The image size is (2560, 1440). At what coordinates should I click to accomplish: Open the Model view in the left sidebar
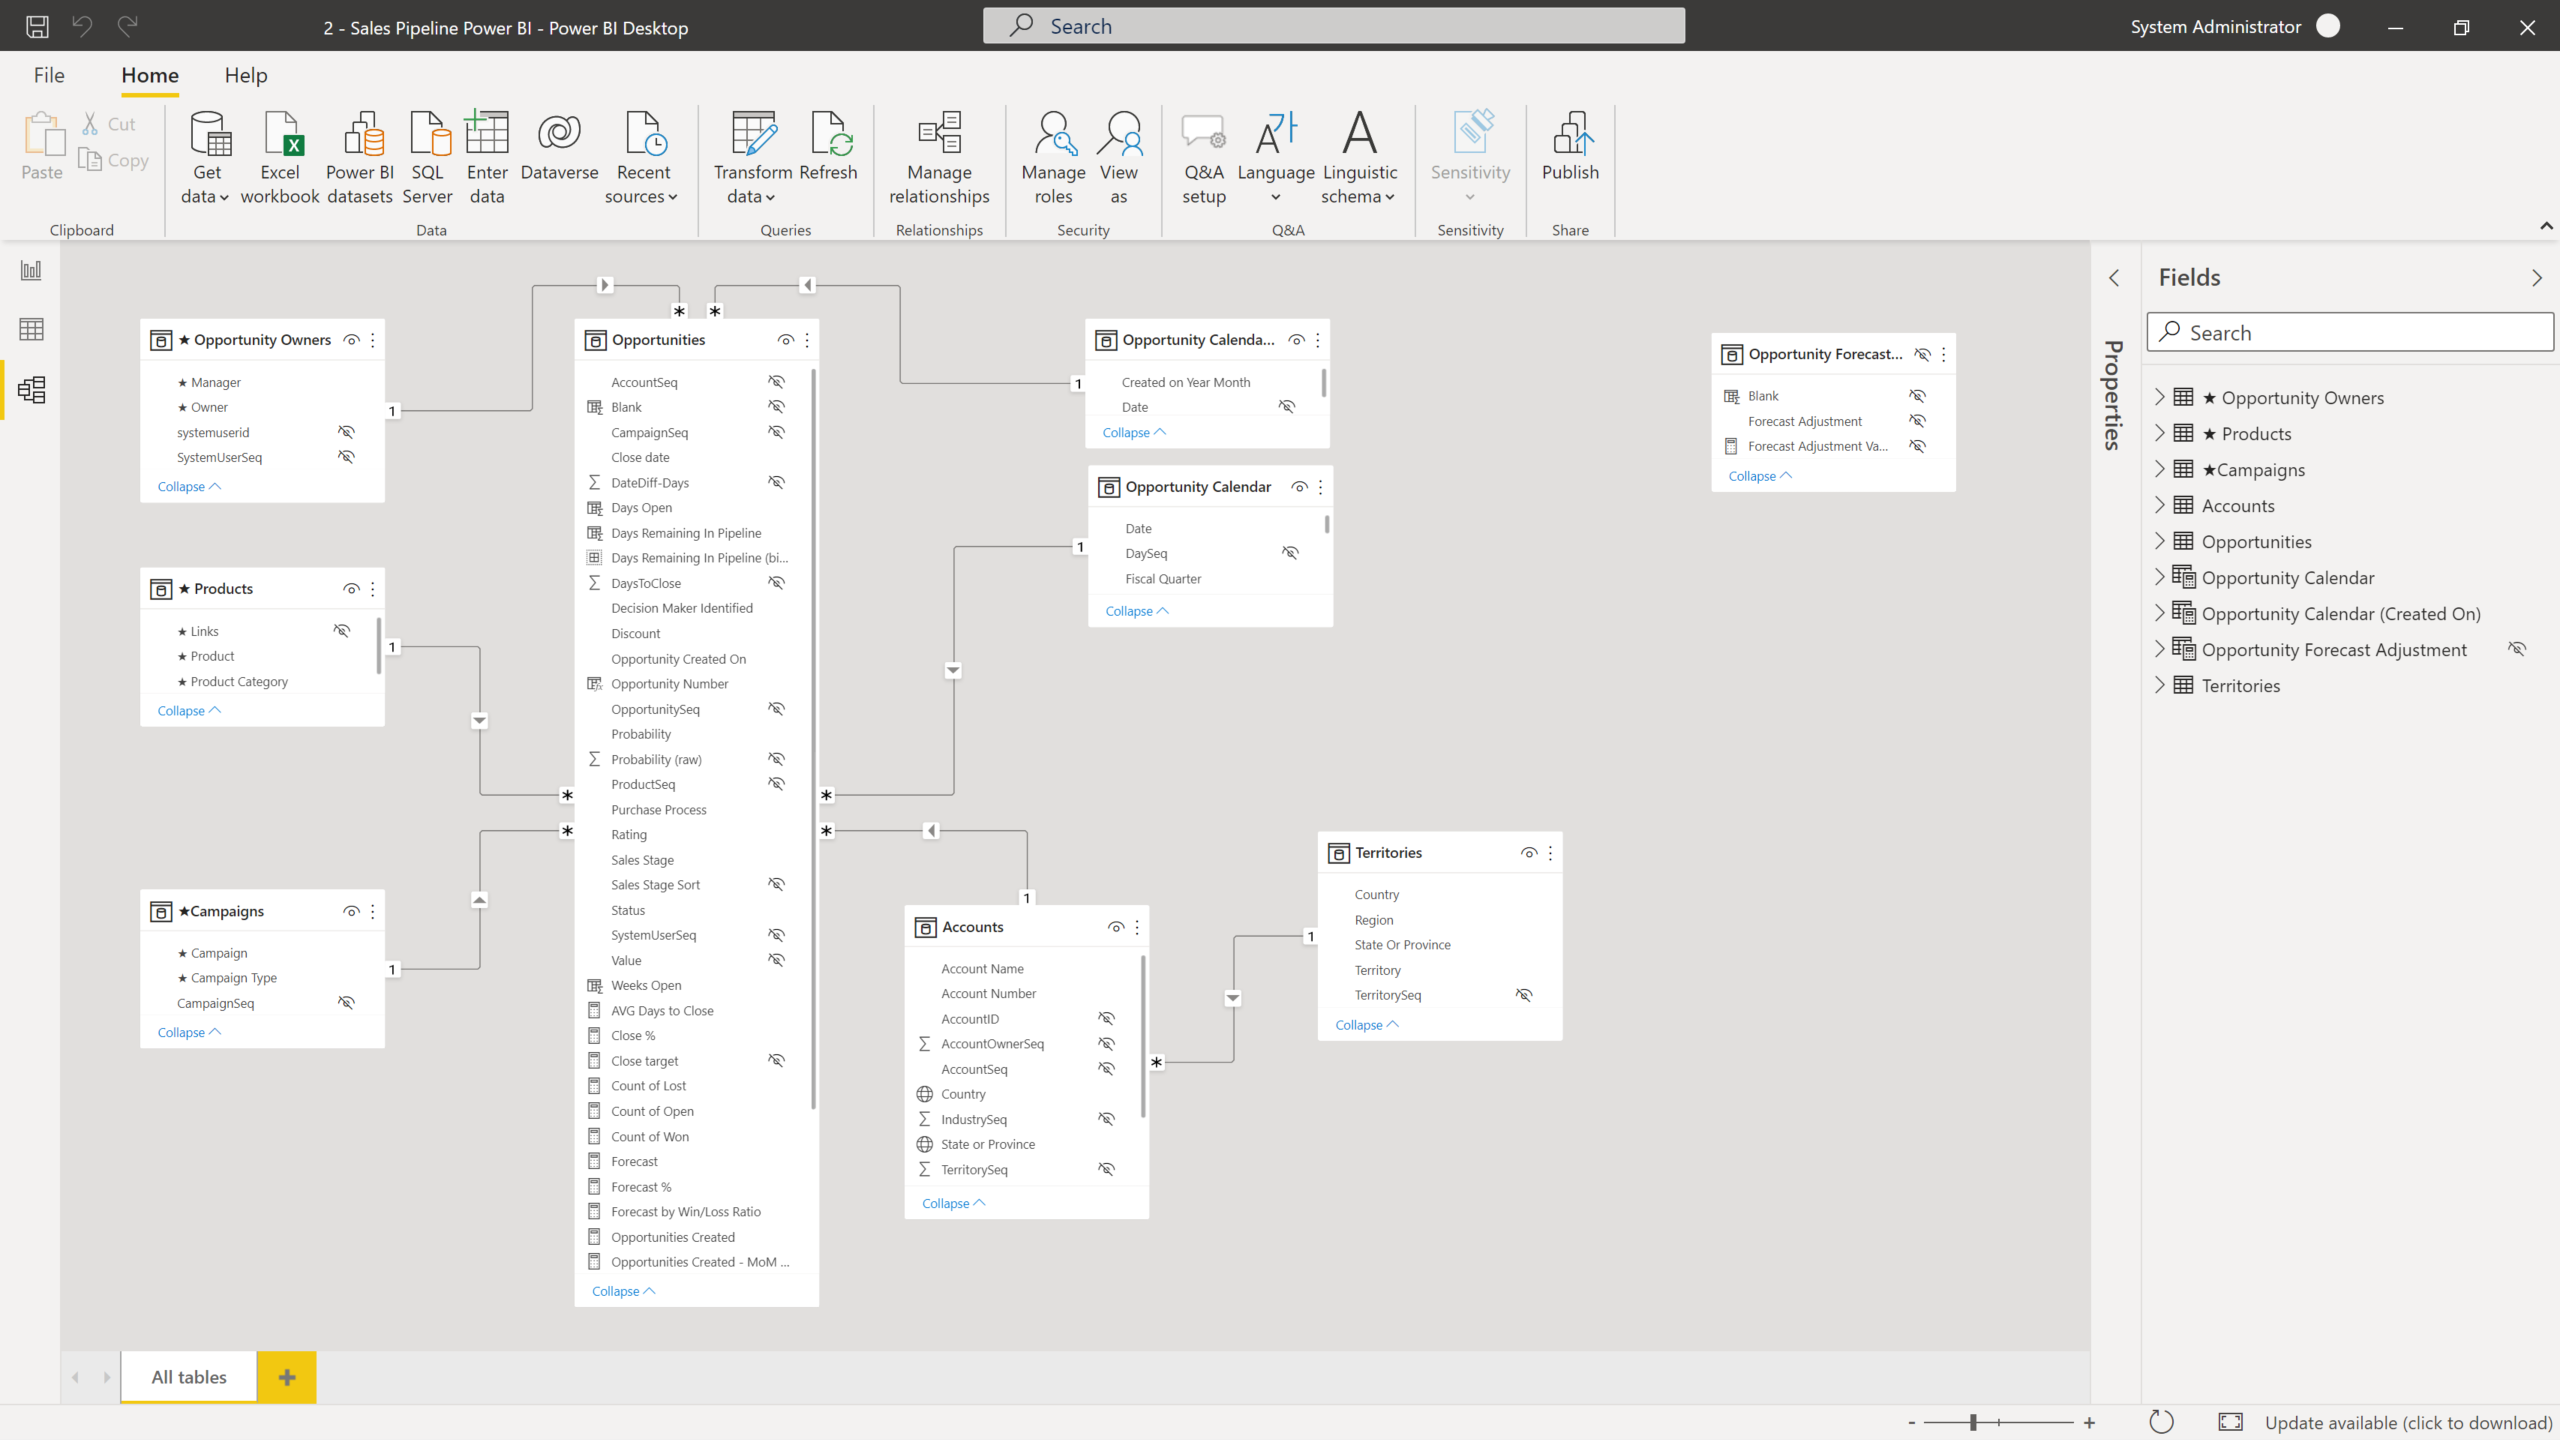coord(31,390)
